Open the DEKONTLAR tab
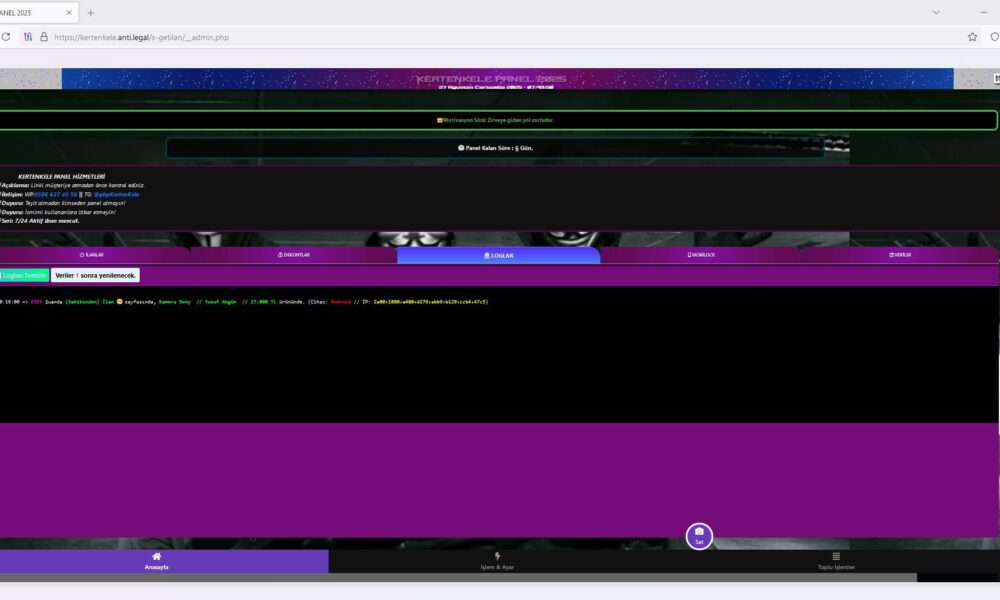This screenshot has width=1000, height=600. (292, 255)
